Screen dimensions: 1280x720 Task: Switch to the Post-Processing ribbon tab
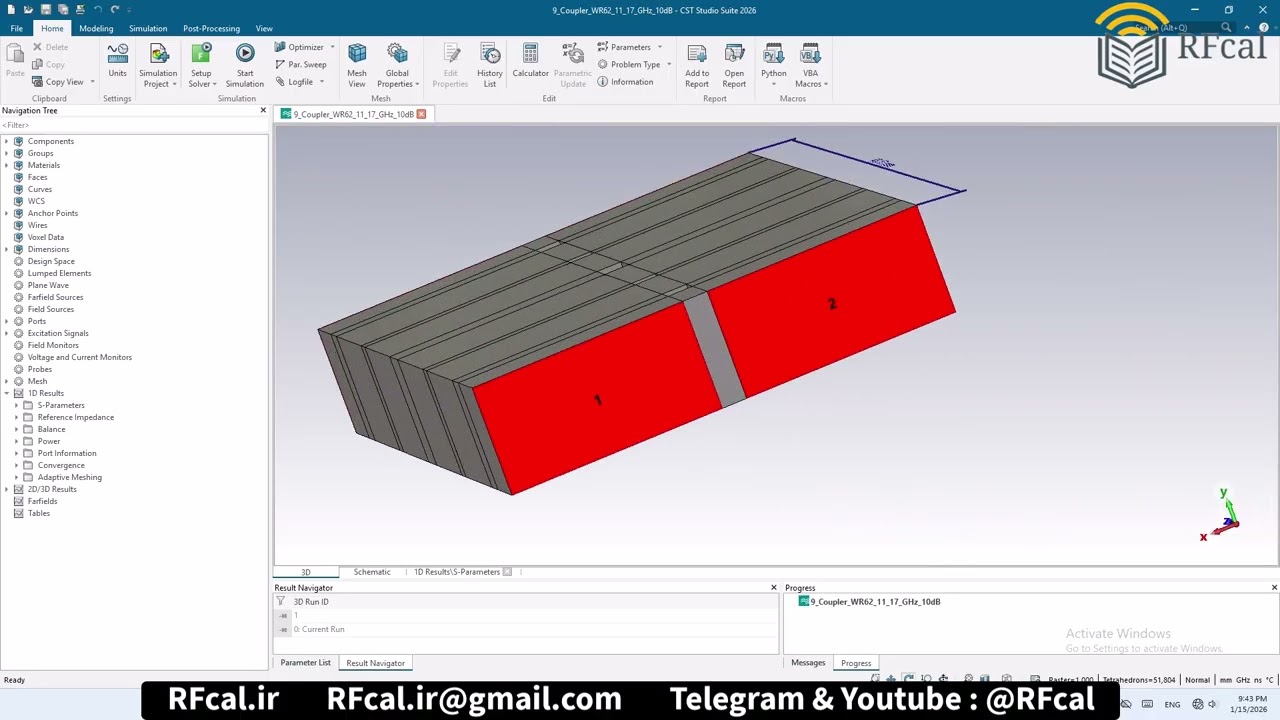pyautogui.click(x=211, y=28)
